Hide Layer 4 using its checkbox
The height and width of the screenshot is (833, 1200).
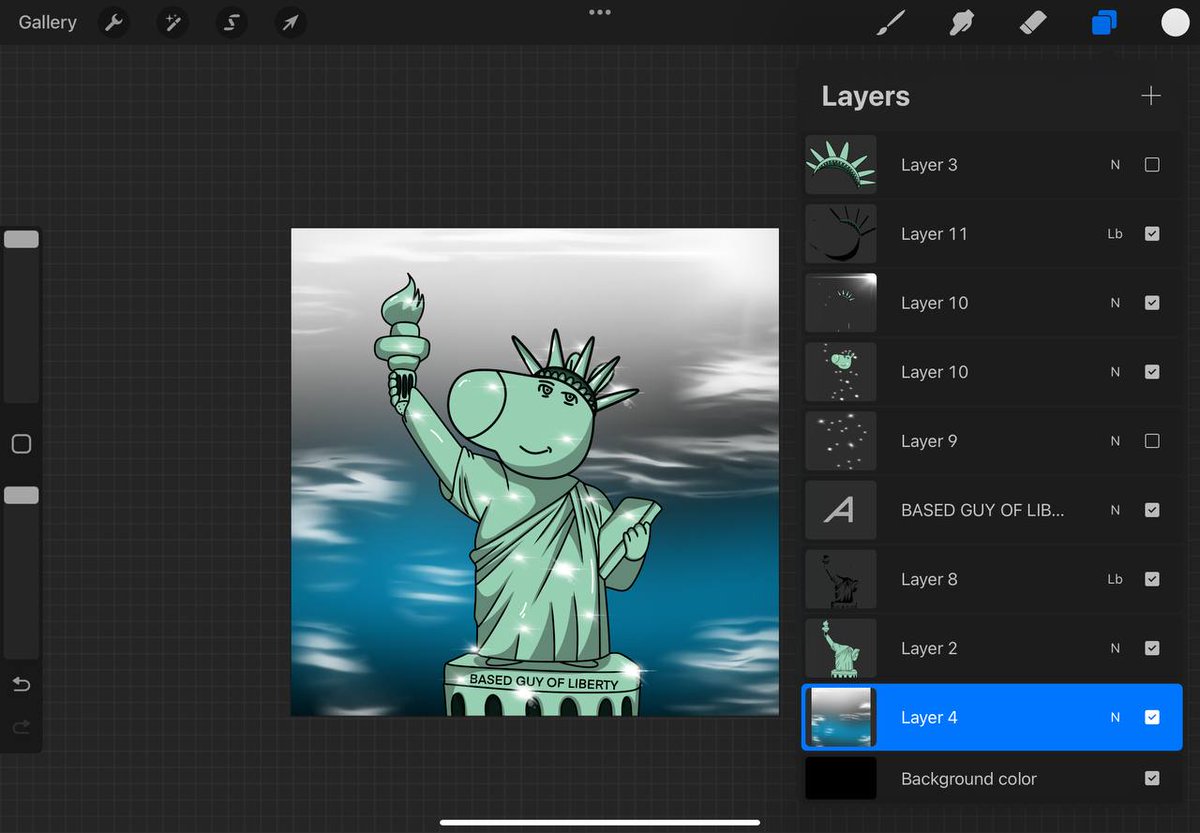pos(1152,717)
